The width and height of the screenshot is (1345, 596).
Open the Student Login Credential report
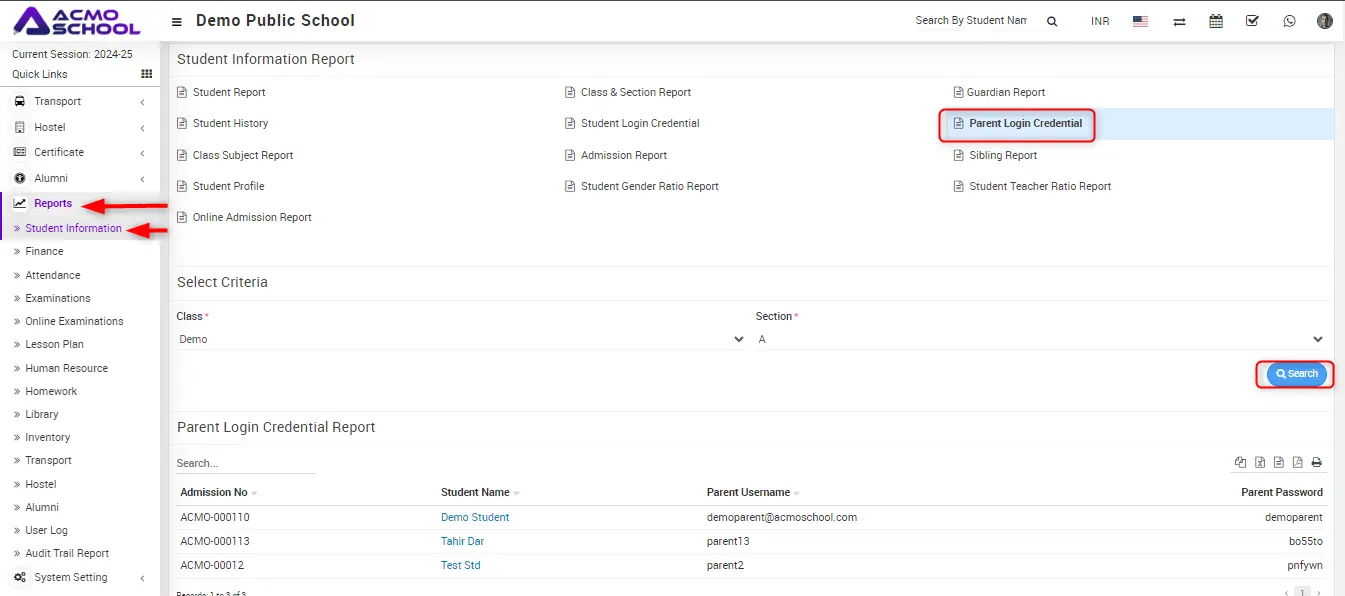pos(639,123)
